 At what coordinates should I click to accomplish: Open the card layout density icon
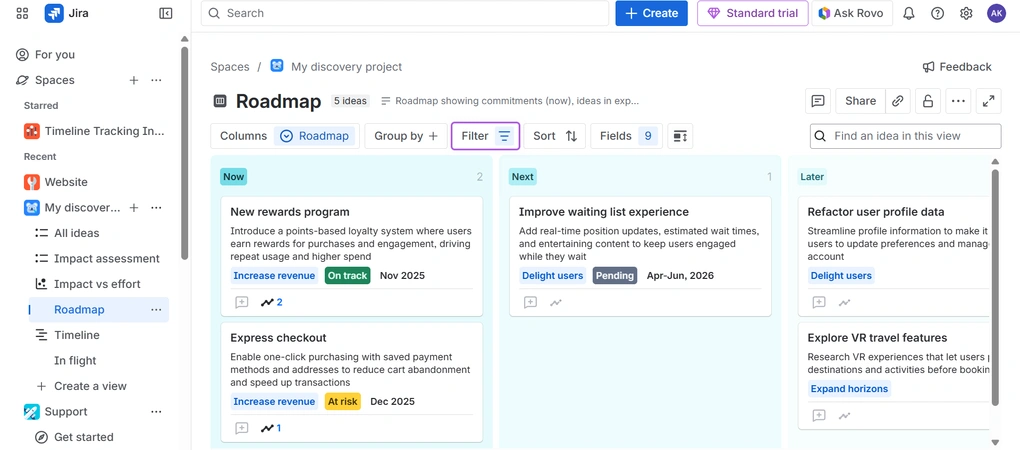680,136
